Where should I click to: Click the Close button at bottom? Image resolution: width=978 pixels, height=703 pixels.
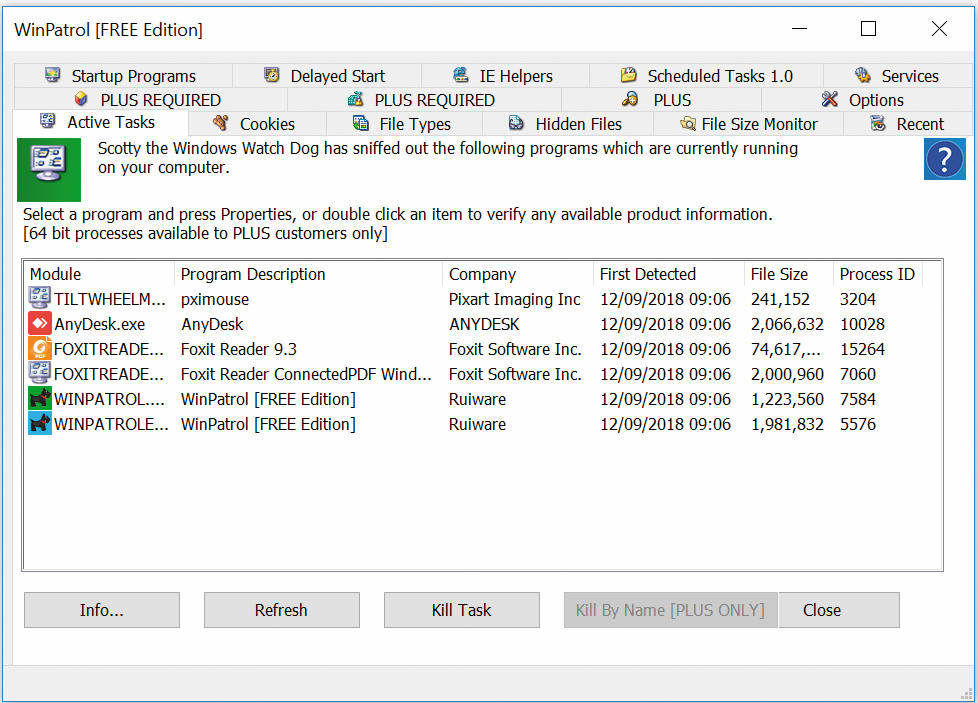pos(839,609)
